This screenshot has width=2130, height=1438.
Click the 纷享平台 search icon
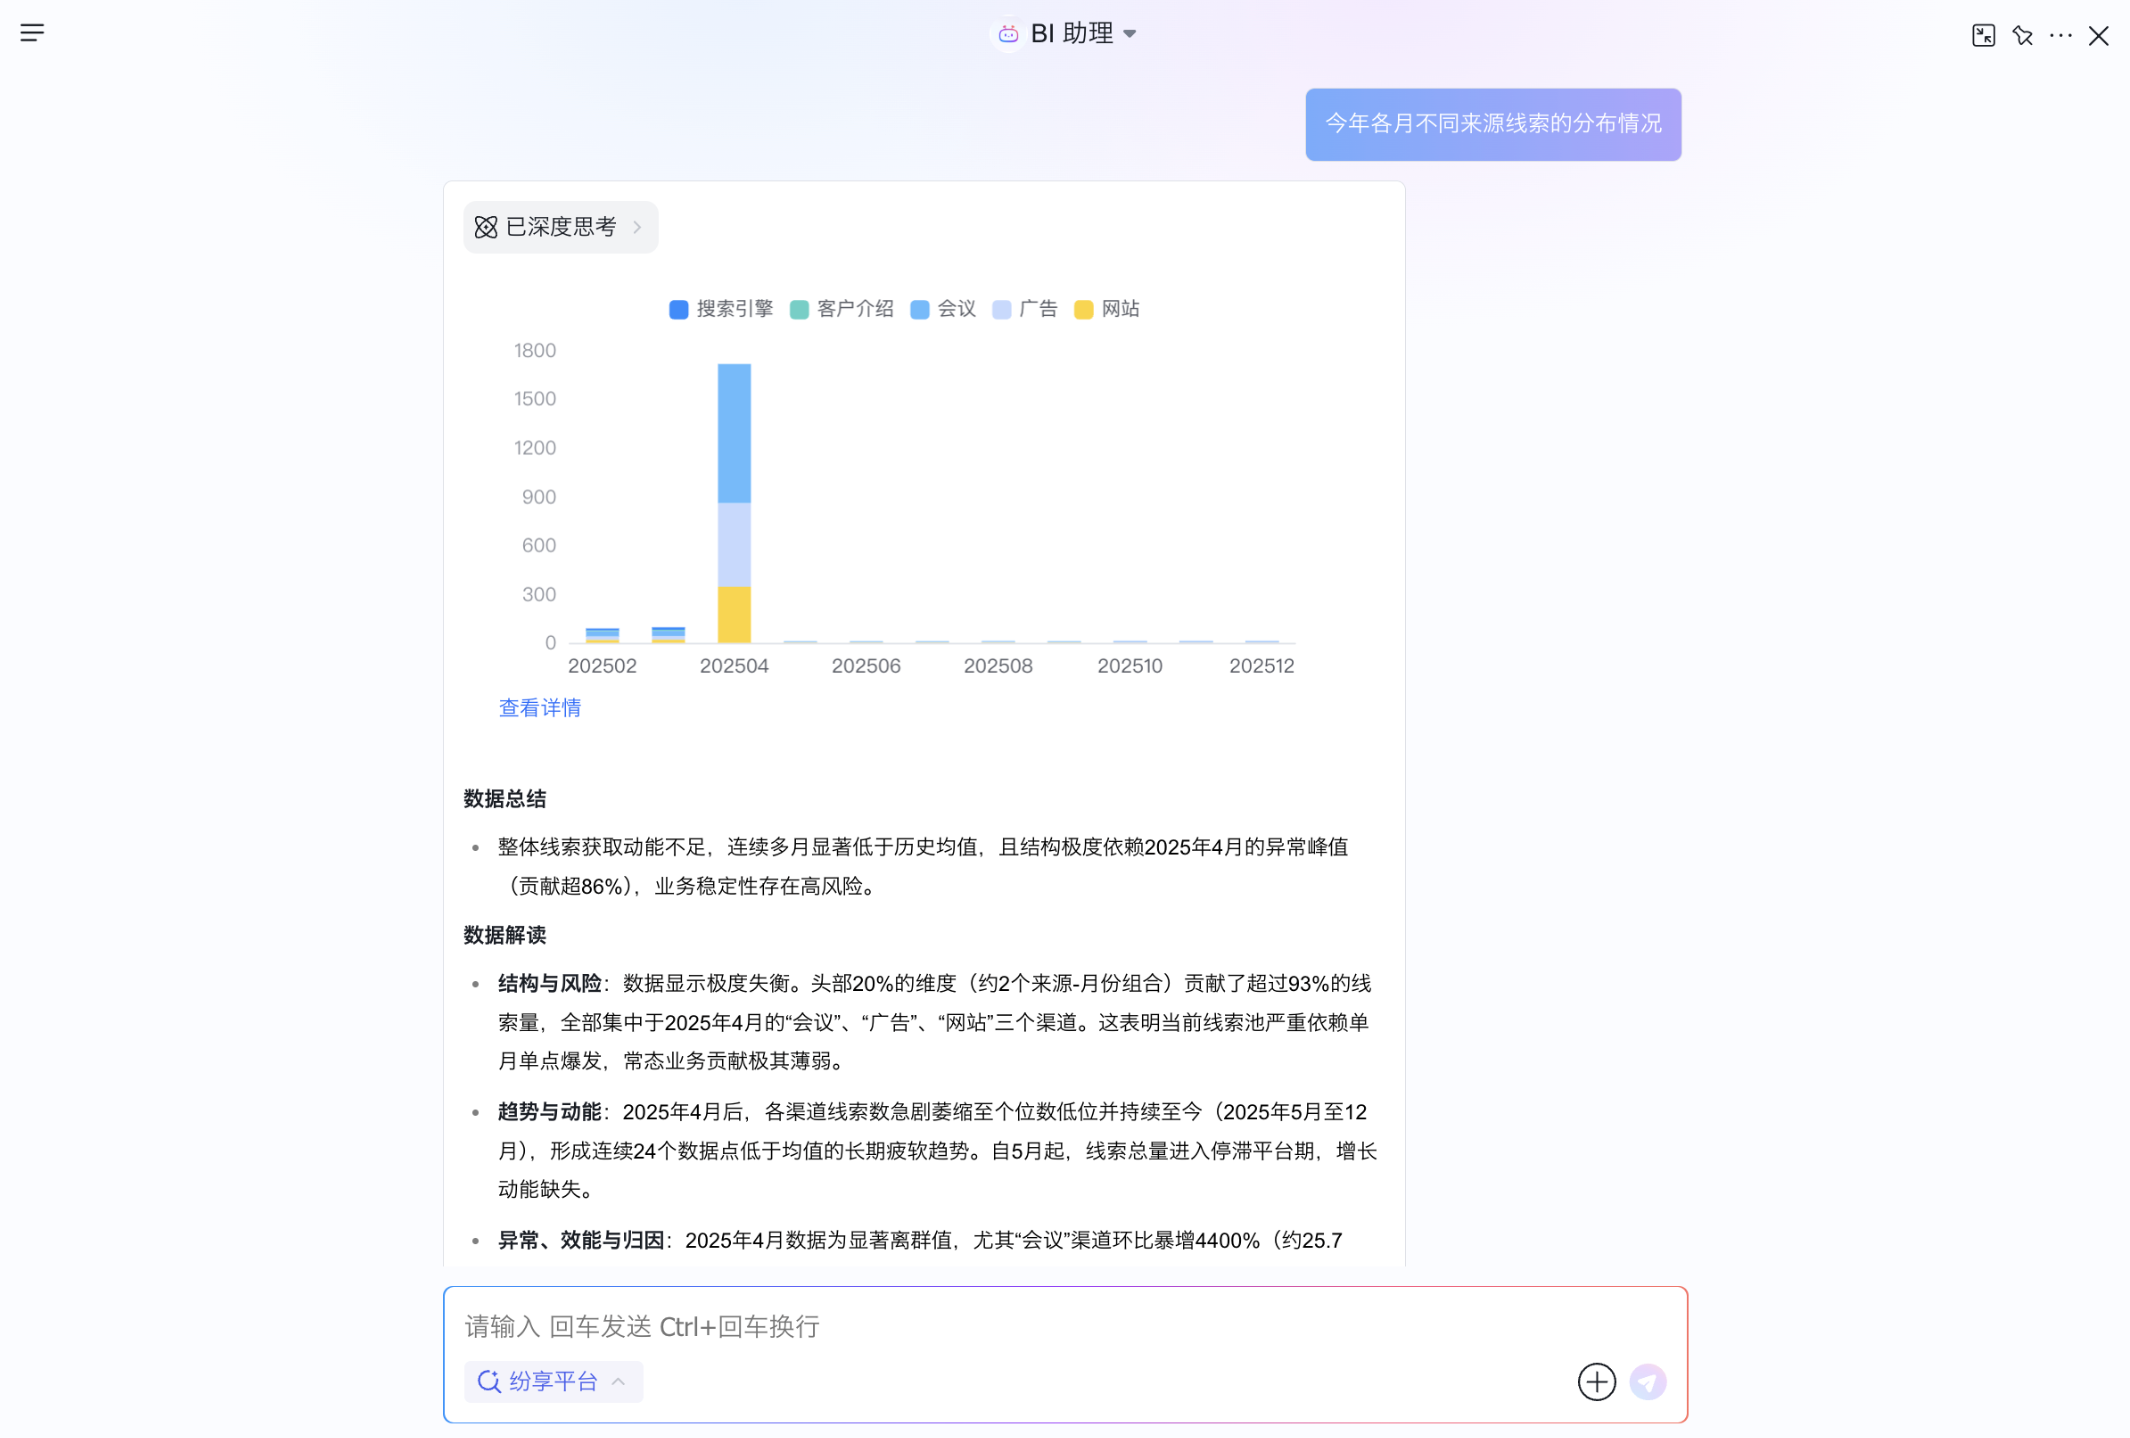pos(488,1381)
